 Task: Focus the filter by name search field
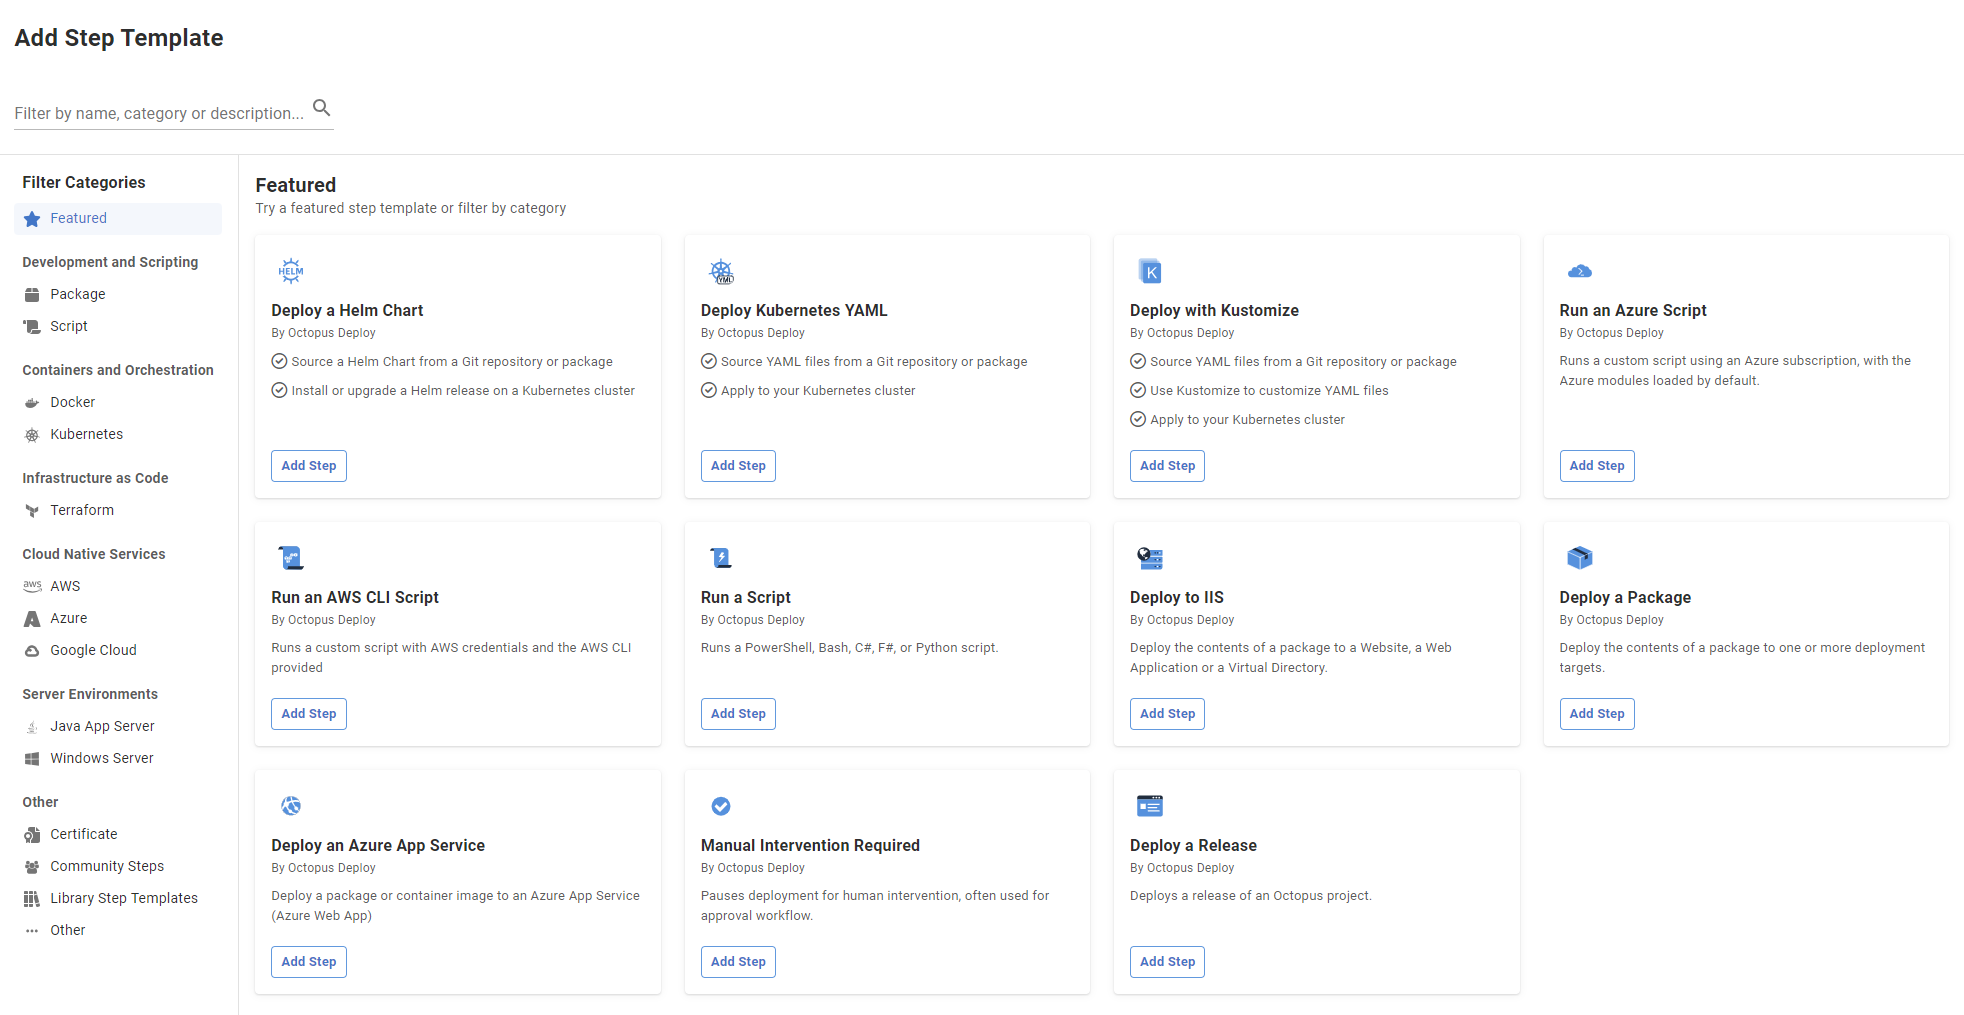tap(160, 114)
